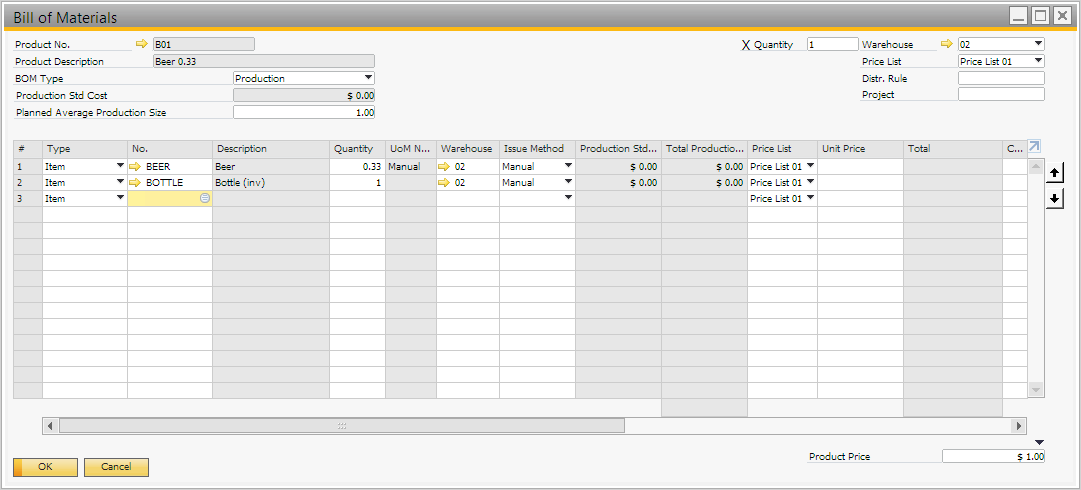Image resolution: width=1081 pixels, height=490 pixels.
Task: Click the Product No. link arrow
Action: [x=141, y=44]
